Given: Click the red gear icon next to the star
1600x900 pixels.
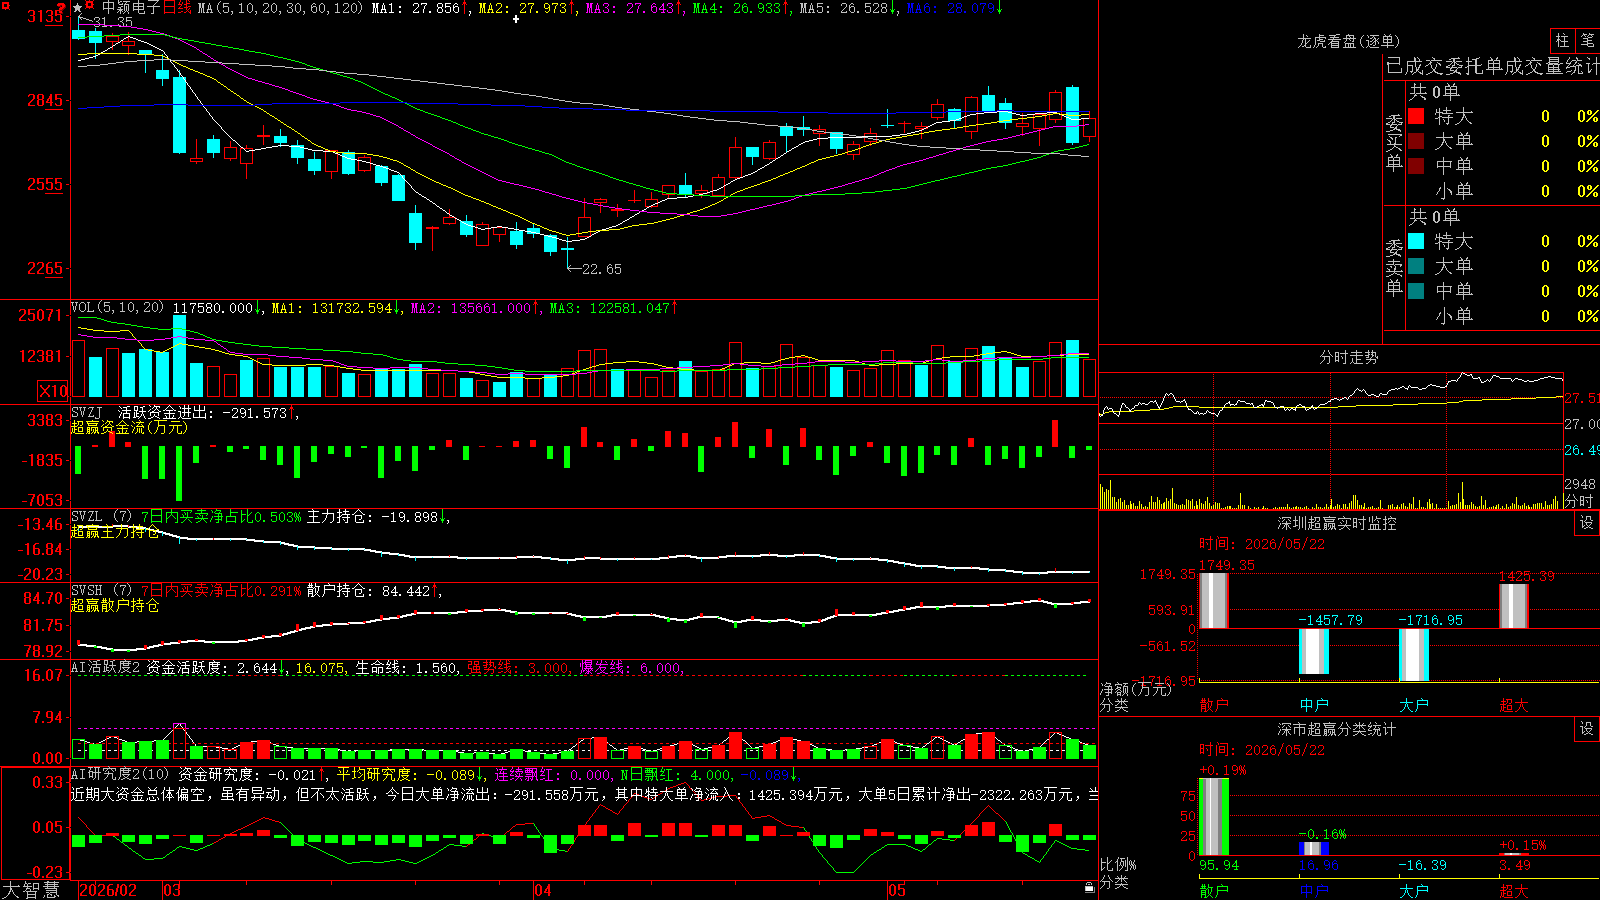Looking at the screenshot, I should tap(90, 7).
